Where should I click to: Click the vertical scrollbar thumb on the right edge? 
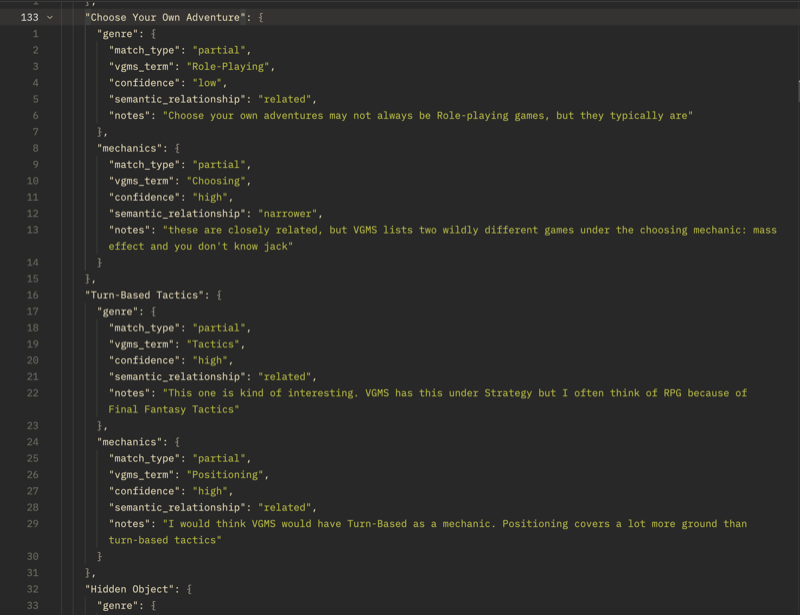pos(798,91)
